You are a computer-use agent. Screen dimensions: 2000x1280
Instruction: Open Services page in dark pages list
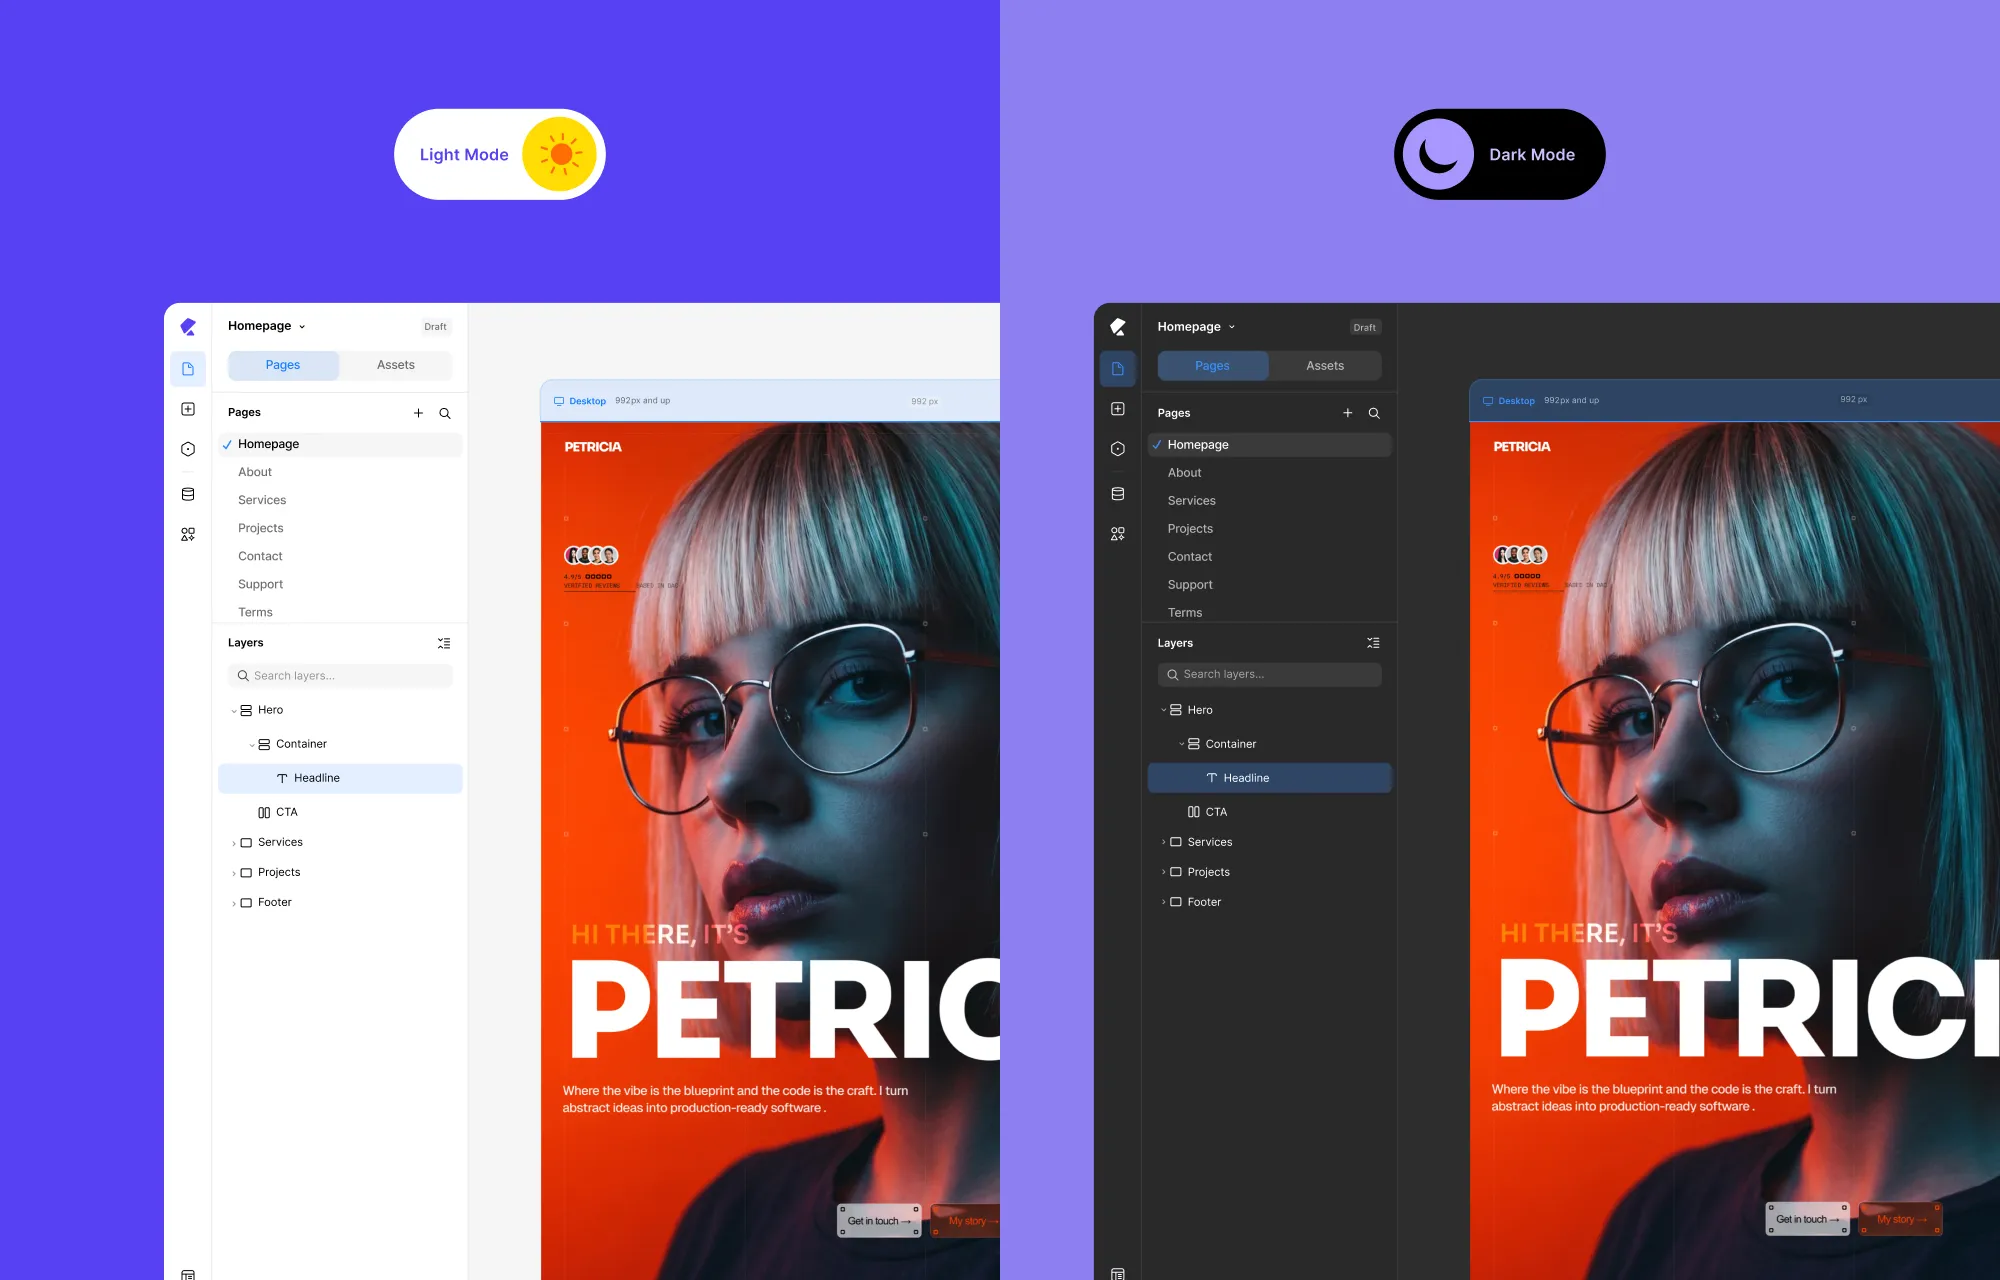(1191, 501)
